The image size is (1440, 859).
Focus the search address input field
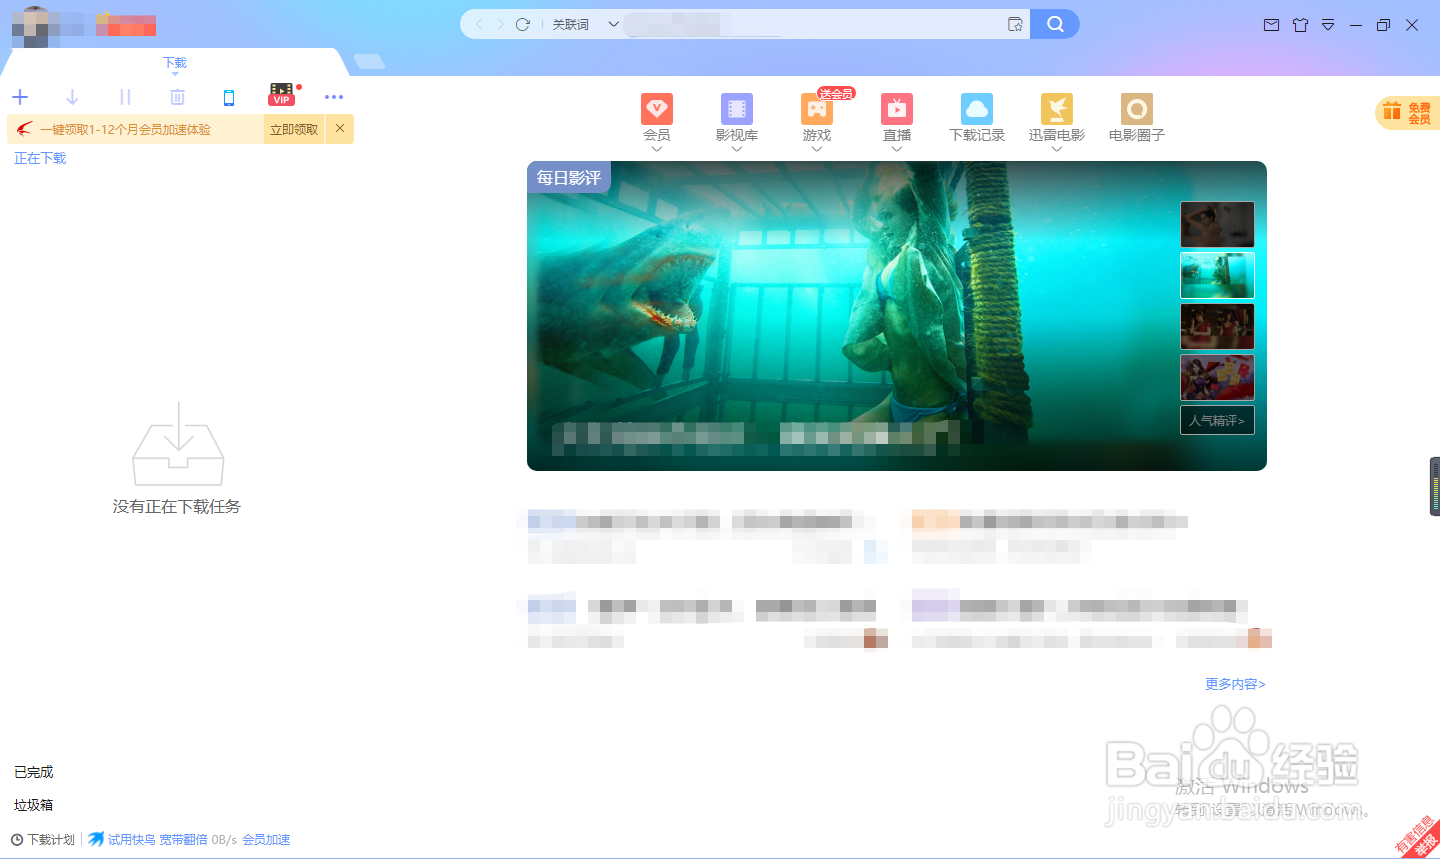point(812,24)
